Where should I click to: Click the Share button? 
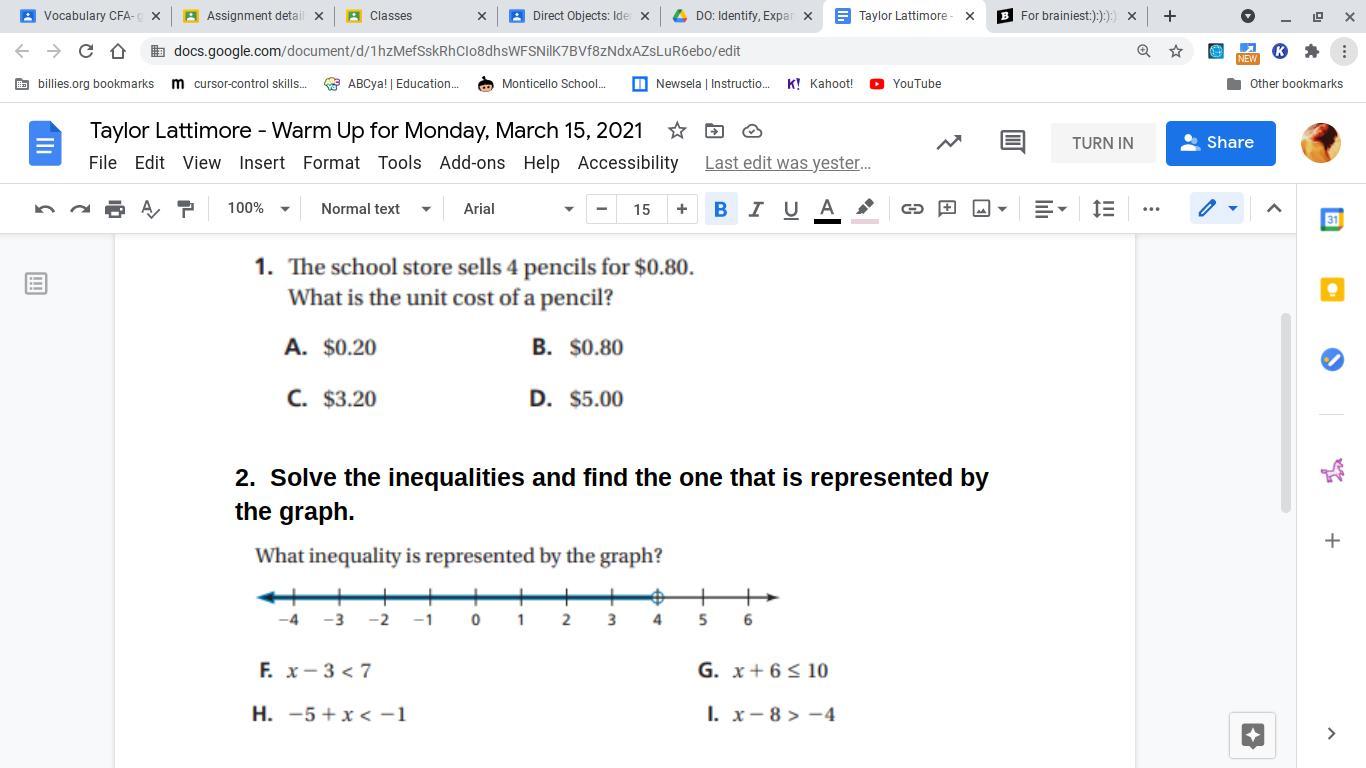(x=1220, y=143)
